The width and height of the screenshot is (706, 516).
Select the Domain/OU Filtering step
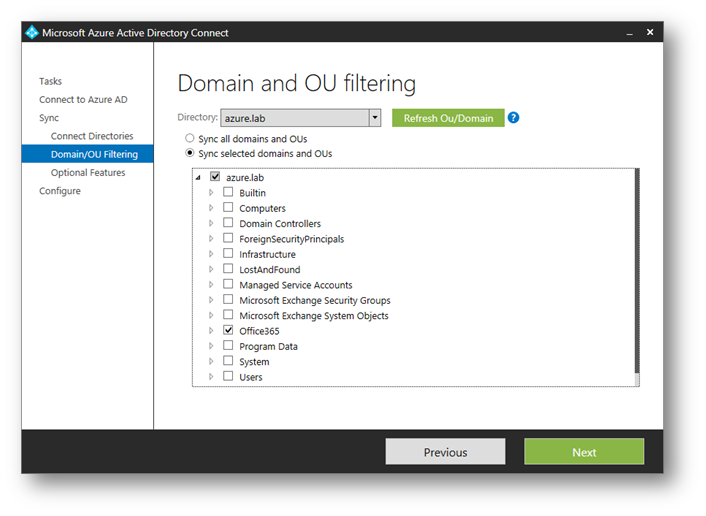(87, 154)
